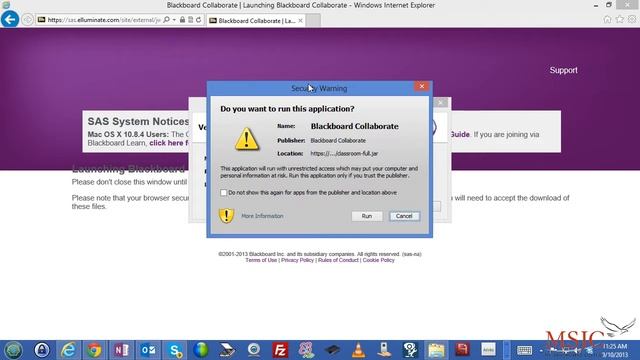Click the URL field in the address bar
640x360 pixels.
[x=104, y=20]
